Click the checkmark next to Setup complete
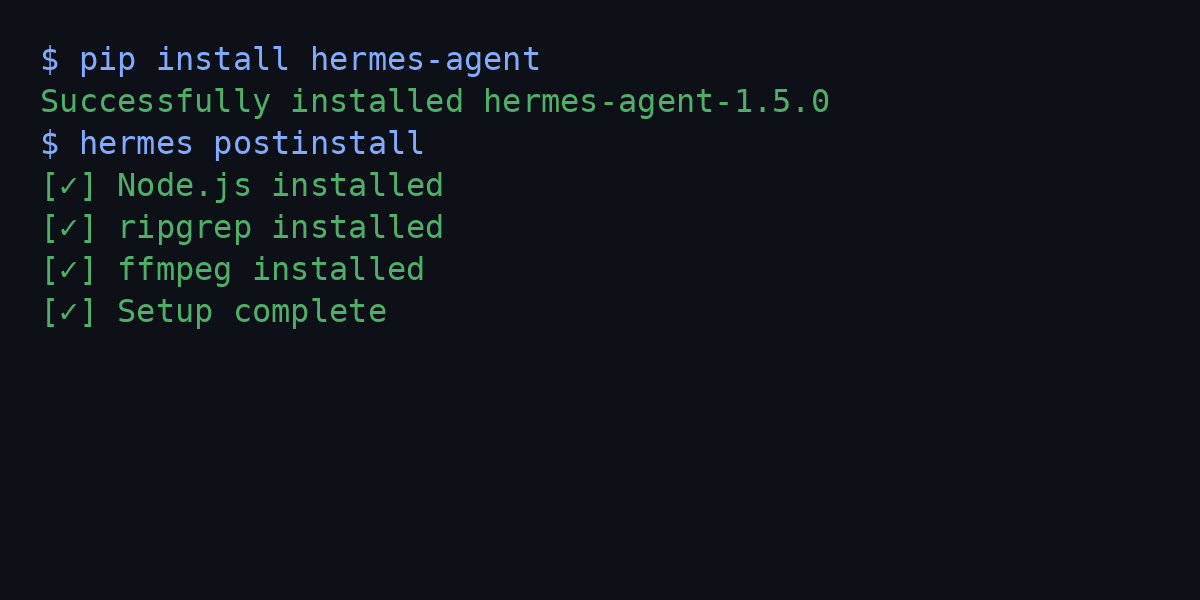The width and height of the screenshot is (1200, 600). pos(68,312)
